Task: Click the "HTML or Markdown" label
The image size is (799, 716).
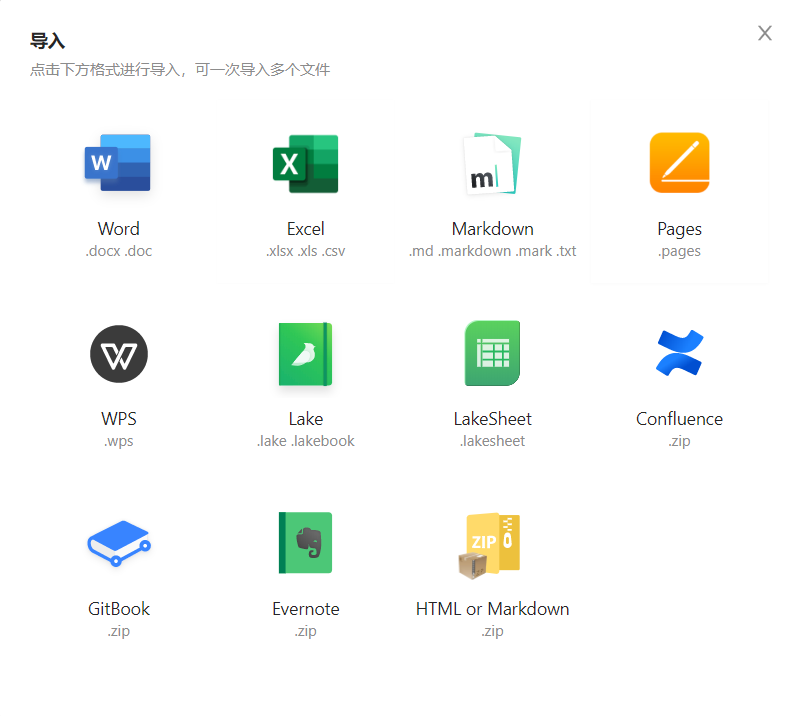Action: click(x=492, y=609)
